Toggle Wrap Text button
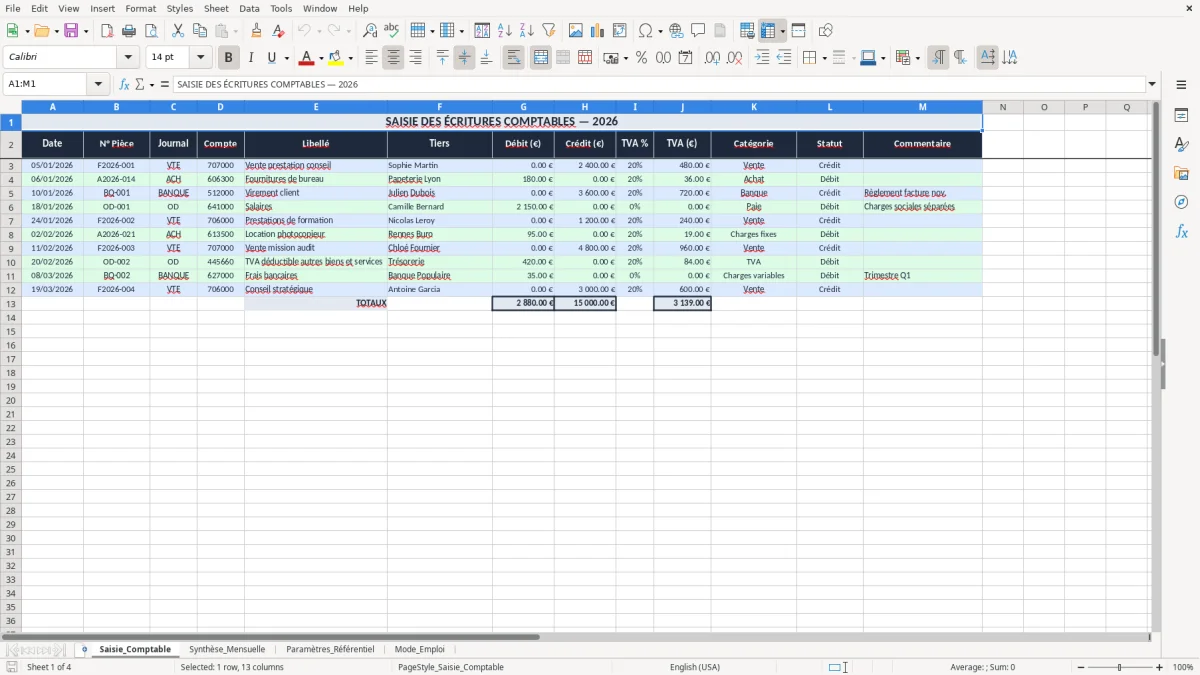The height and width of the screenshot is (675, 1200). (x=513, y=58)
